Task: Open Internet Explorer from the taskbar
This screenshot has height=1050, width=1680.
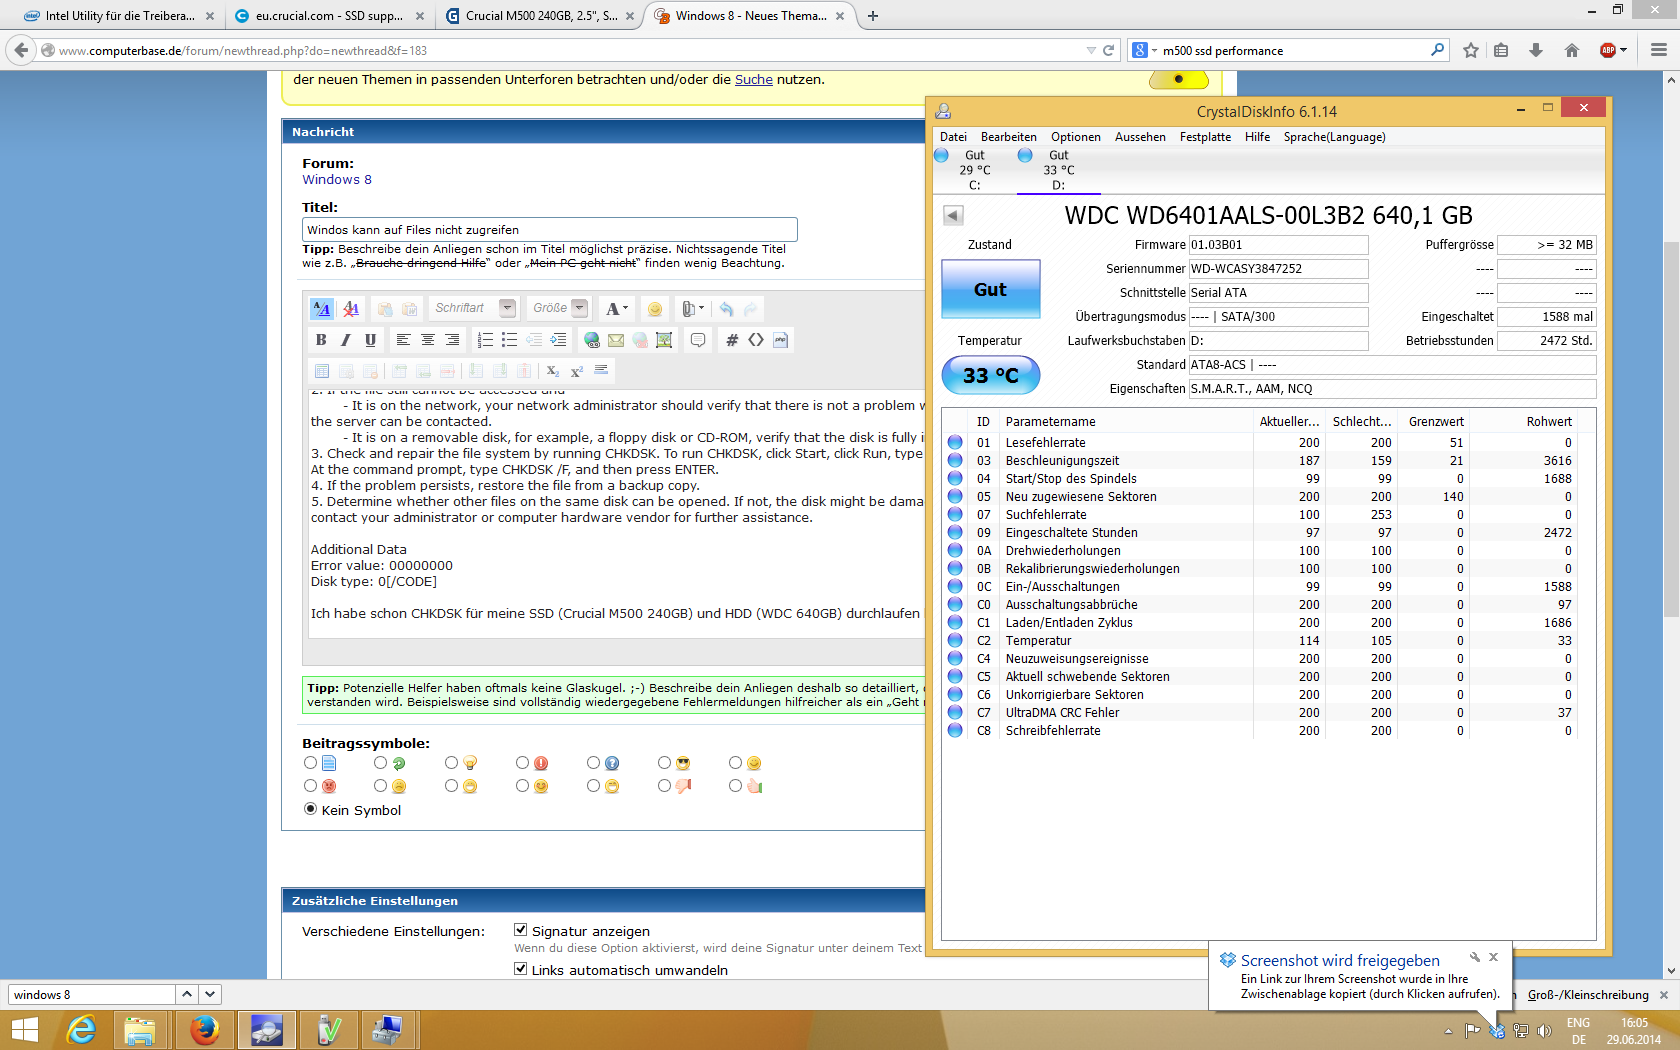Action: pyautogui.click(x=80, y=1030)
